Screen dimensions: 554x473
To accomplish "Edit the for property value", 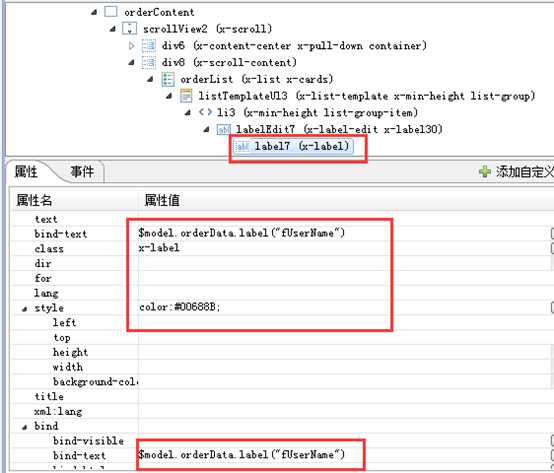I will (344, 278).
